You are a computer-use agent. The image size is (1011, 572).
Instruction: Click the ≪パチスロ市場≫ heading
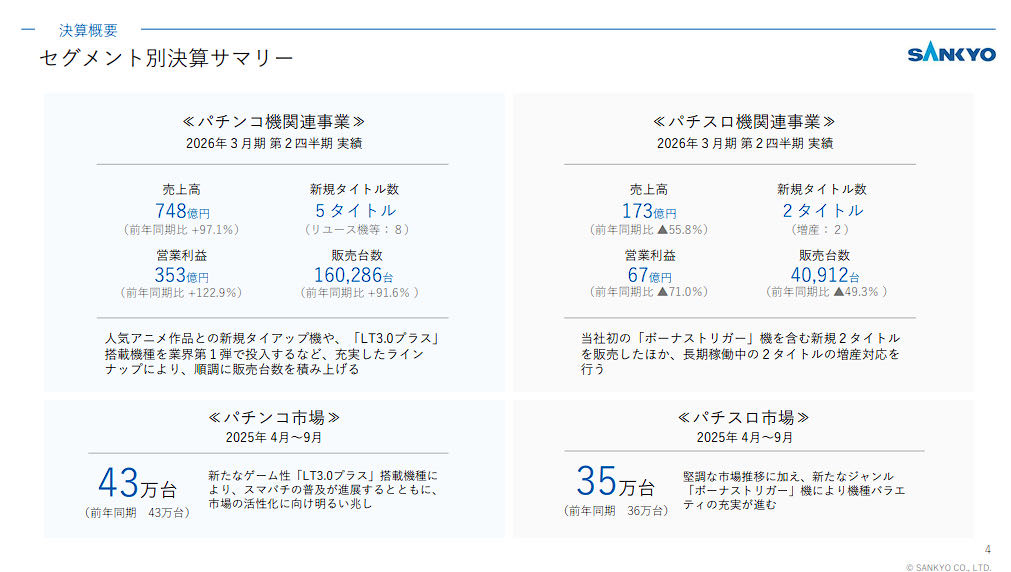(743, 417)
